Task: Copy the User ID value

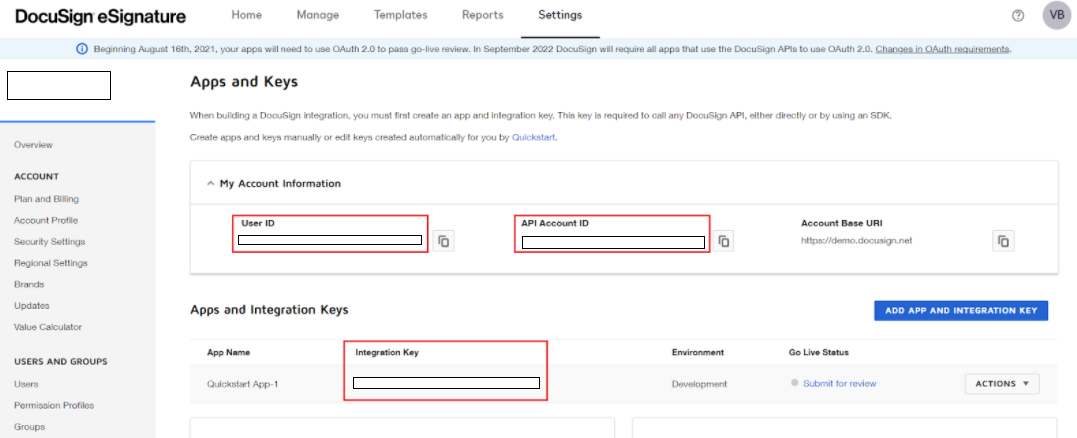Action: pyautogui.click(x=444, y=241)
